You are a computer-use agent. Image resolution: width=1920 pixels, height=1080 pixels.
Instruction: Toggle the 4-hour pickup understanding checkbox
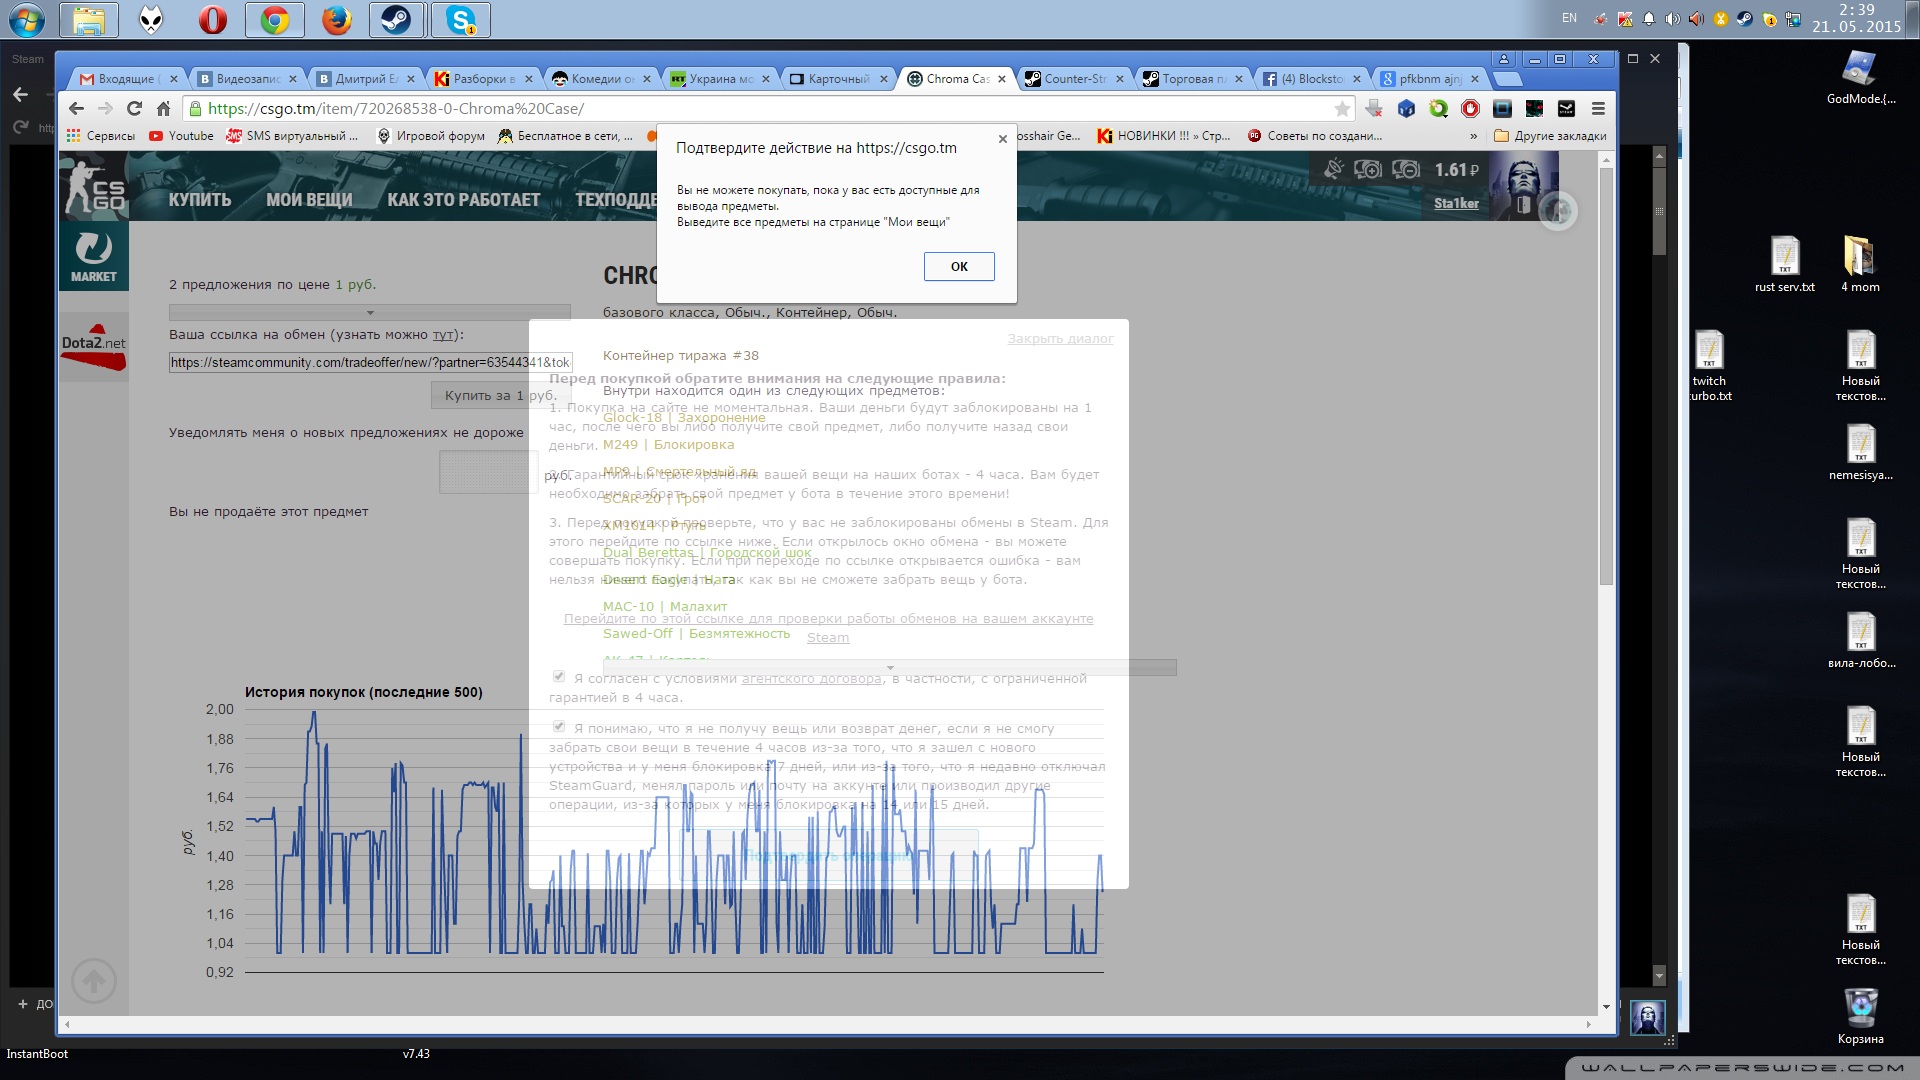tap(559, 727)
